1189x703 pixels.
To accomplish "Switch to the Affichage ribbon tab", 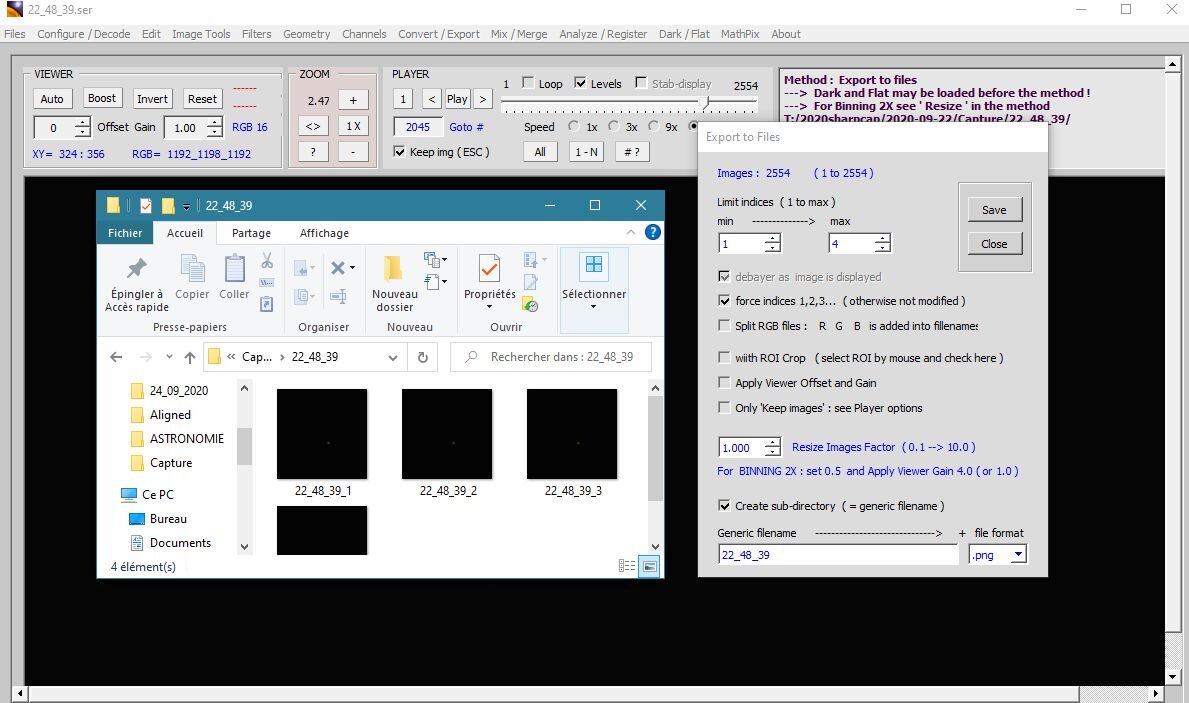I will (x=324, y=233).
